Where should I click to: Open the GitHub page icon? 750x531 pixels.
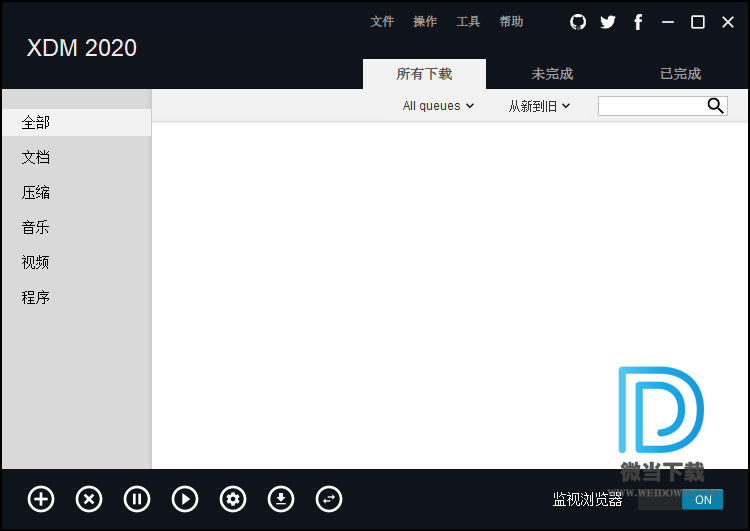tap(578, 22)
